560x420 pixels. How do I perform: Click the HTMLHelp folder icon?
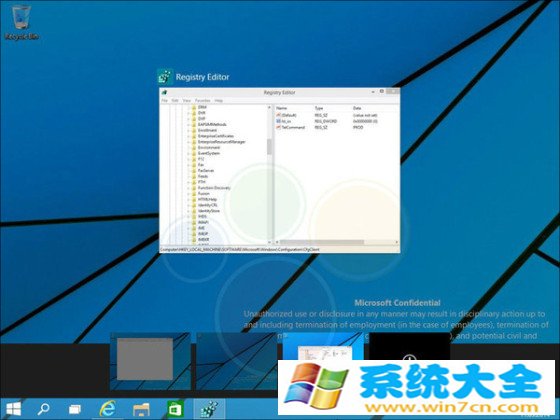coord(194,199)
